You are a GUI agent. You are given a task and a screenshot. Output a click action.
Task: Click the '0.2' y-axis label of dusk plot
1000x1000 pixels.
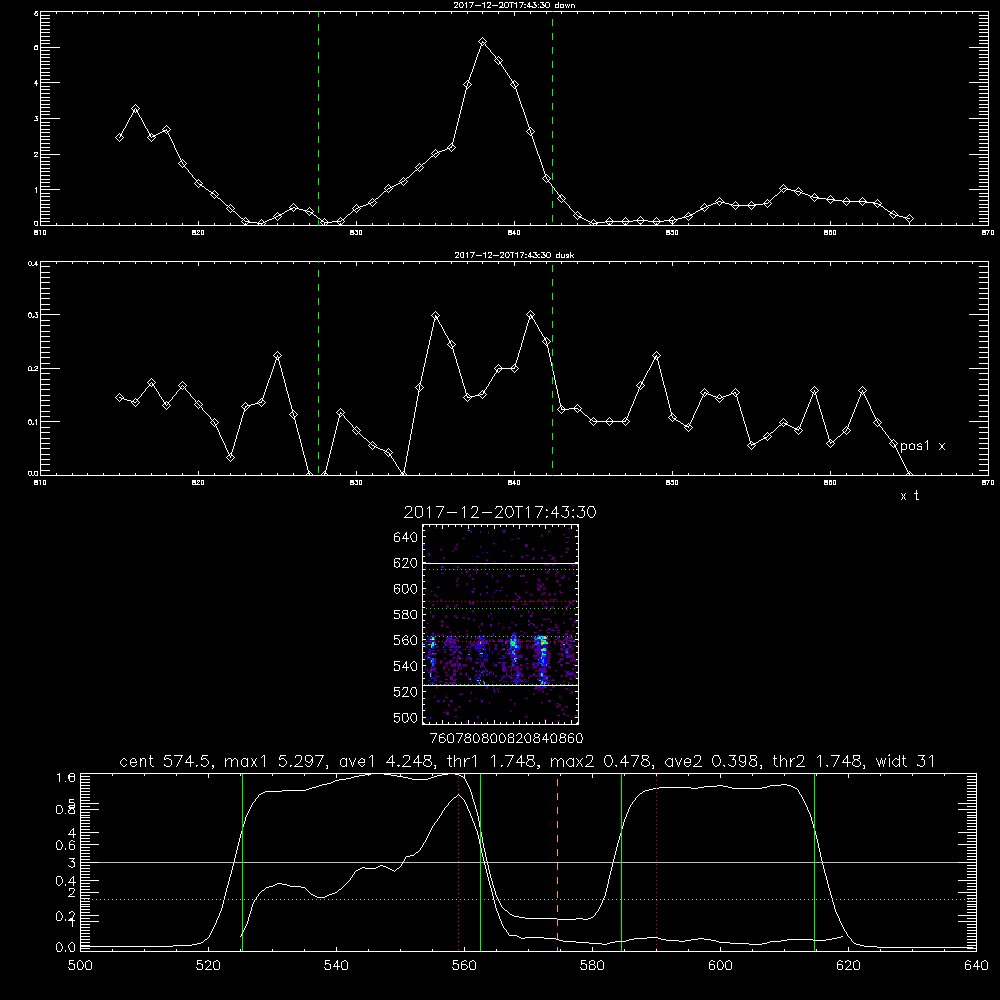tap(32, 368)
